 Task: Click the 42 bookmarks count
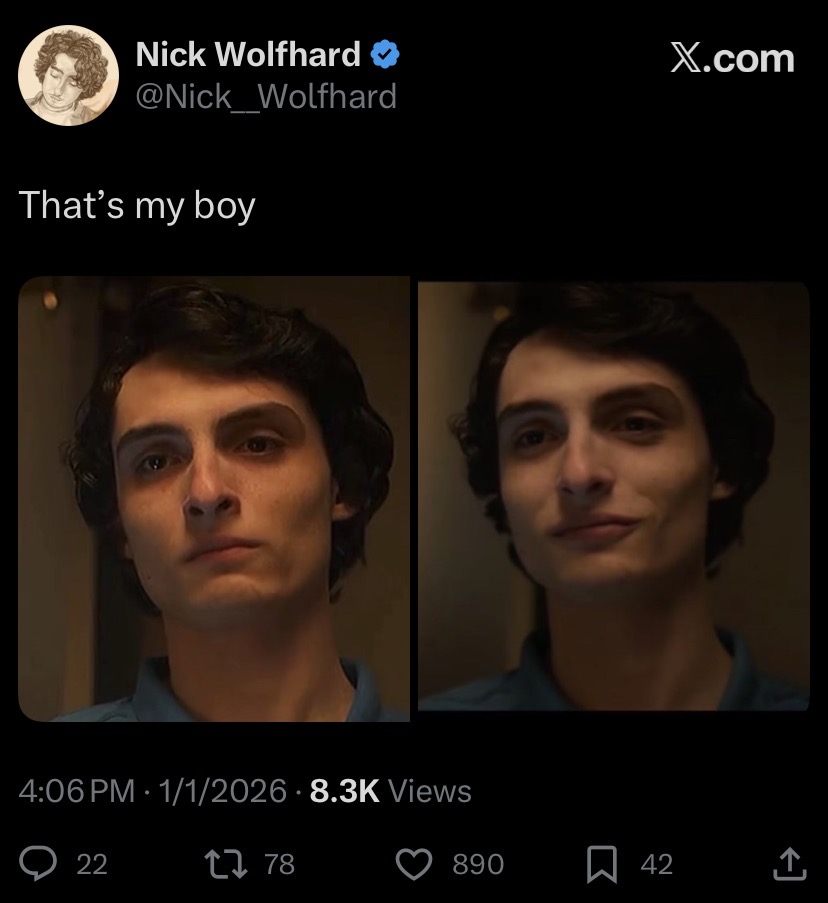click(656, 864)
